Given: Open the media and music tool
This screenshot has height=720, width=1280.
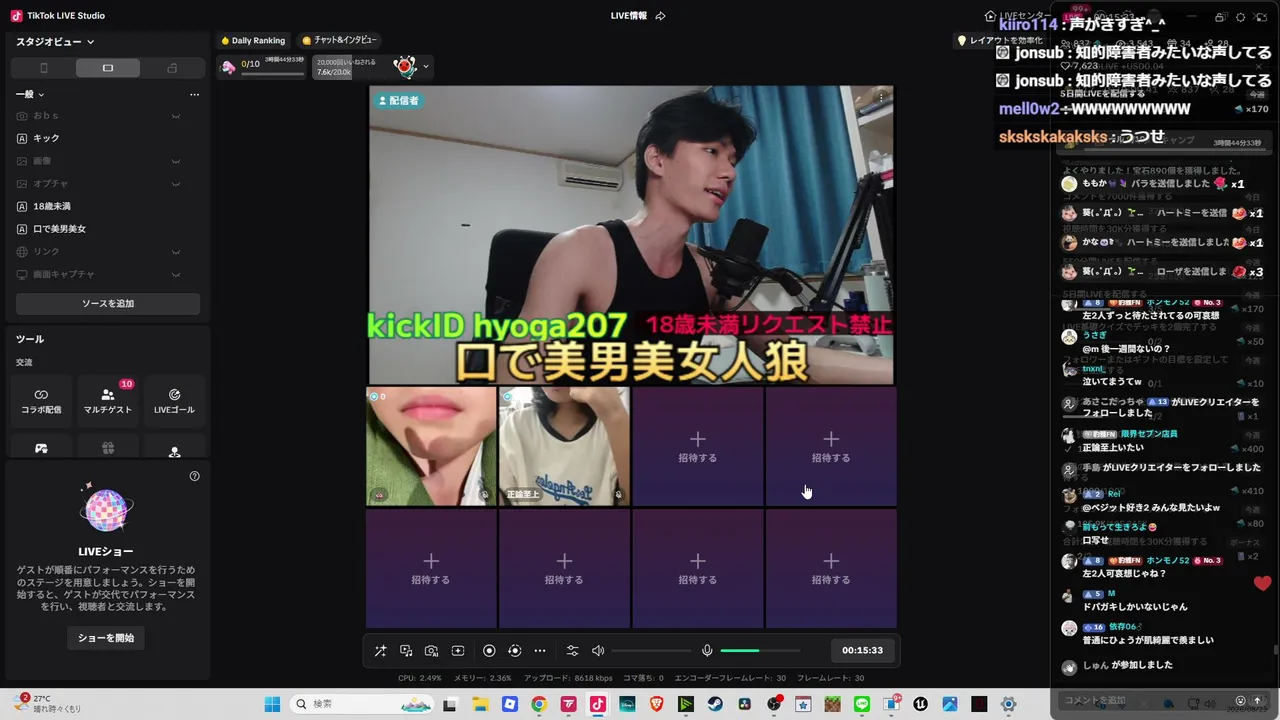Looking at the screenshot, I should coord(406,651).
